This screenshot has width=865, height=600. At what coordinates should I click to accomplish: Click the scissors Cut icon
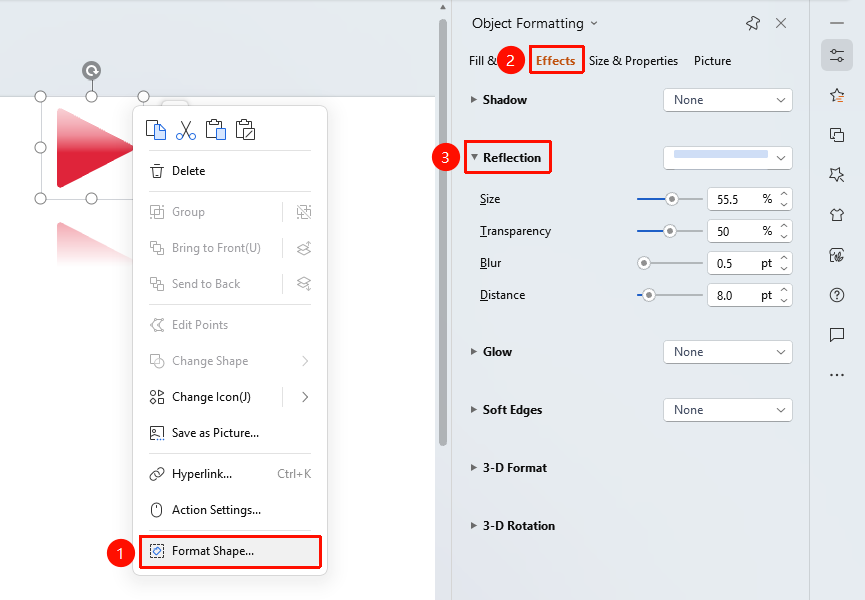tap(186, 130)
